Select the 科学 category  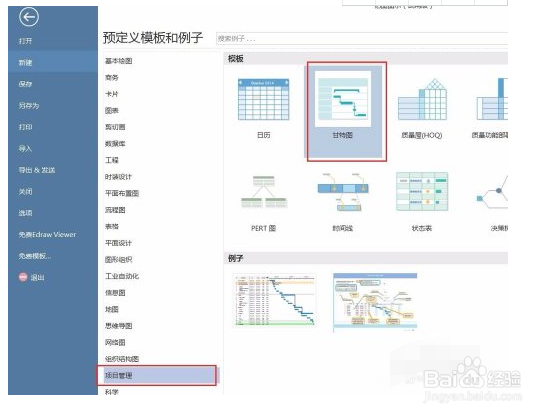(112, 391)
